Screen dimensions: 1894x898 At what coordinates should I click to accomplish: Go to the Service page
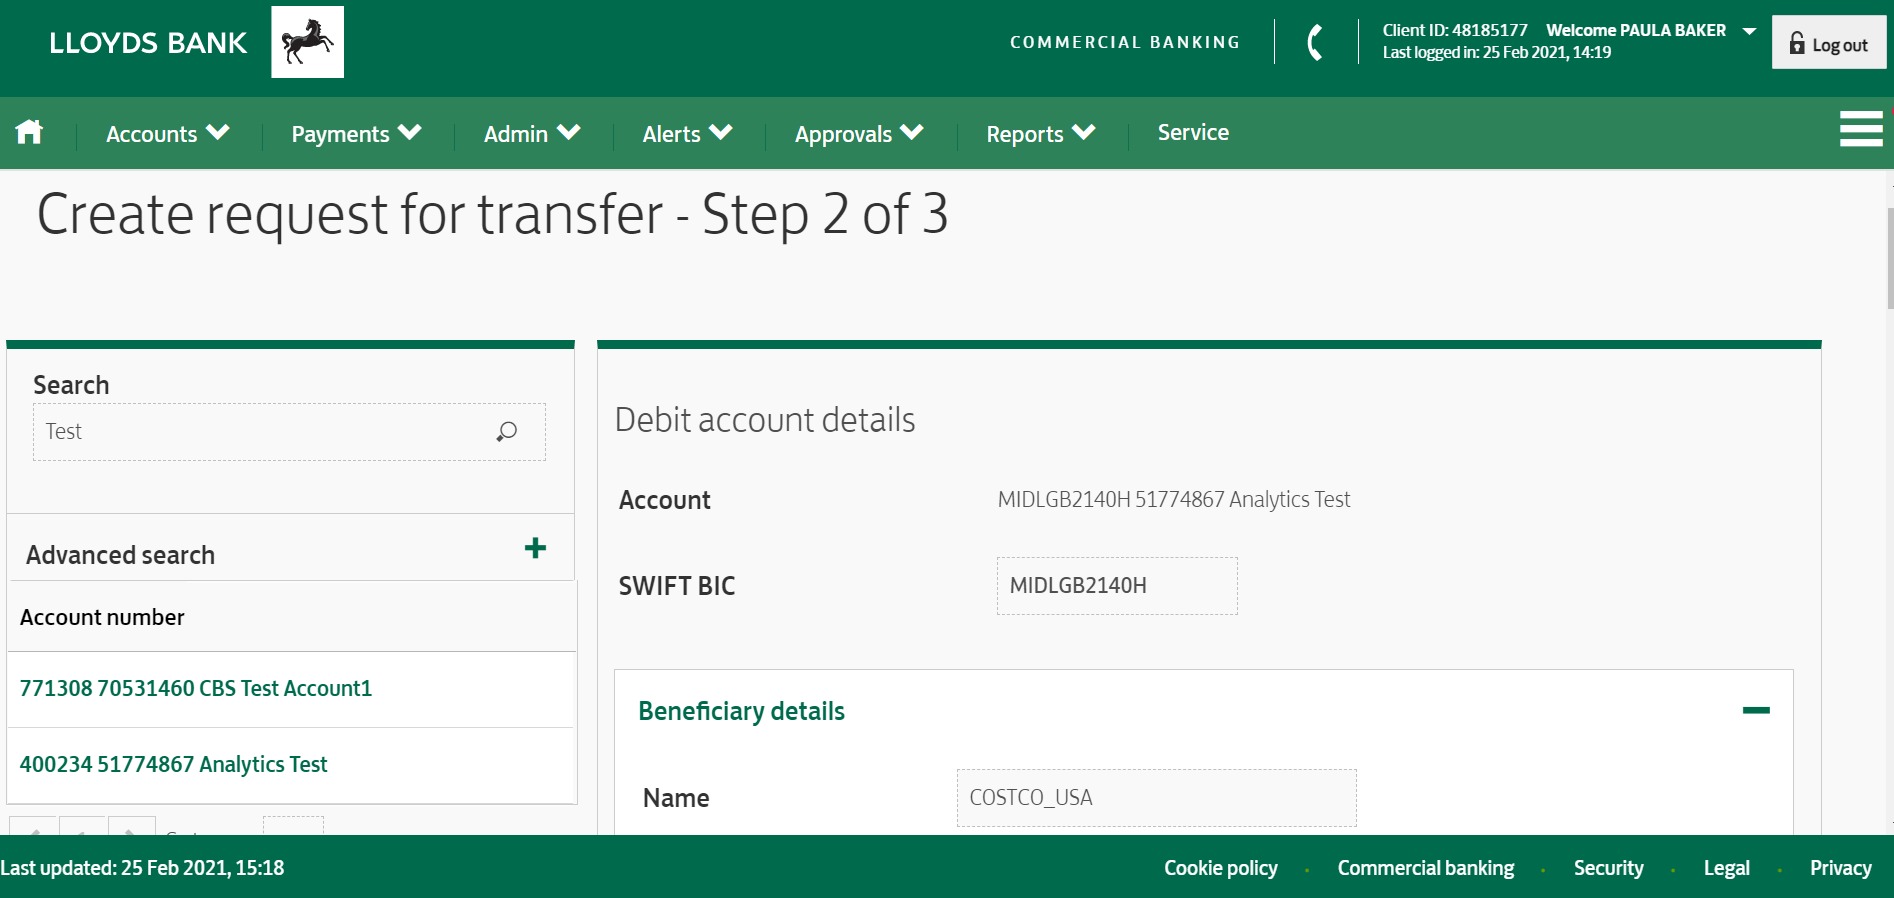point(1193,132)
